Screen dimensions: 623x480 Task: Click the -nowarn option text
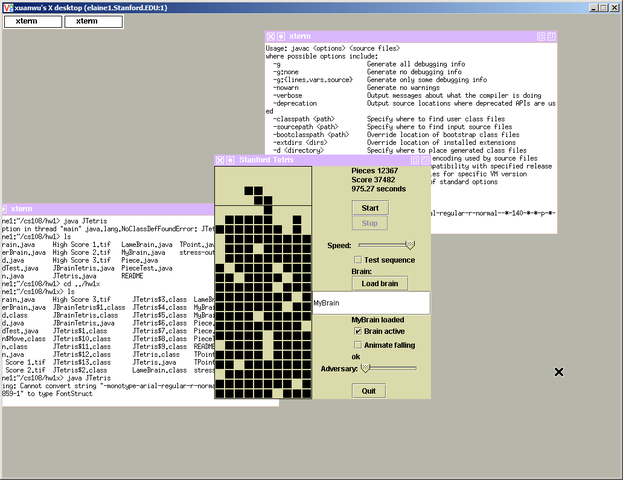click(286, 88)
